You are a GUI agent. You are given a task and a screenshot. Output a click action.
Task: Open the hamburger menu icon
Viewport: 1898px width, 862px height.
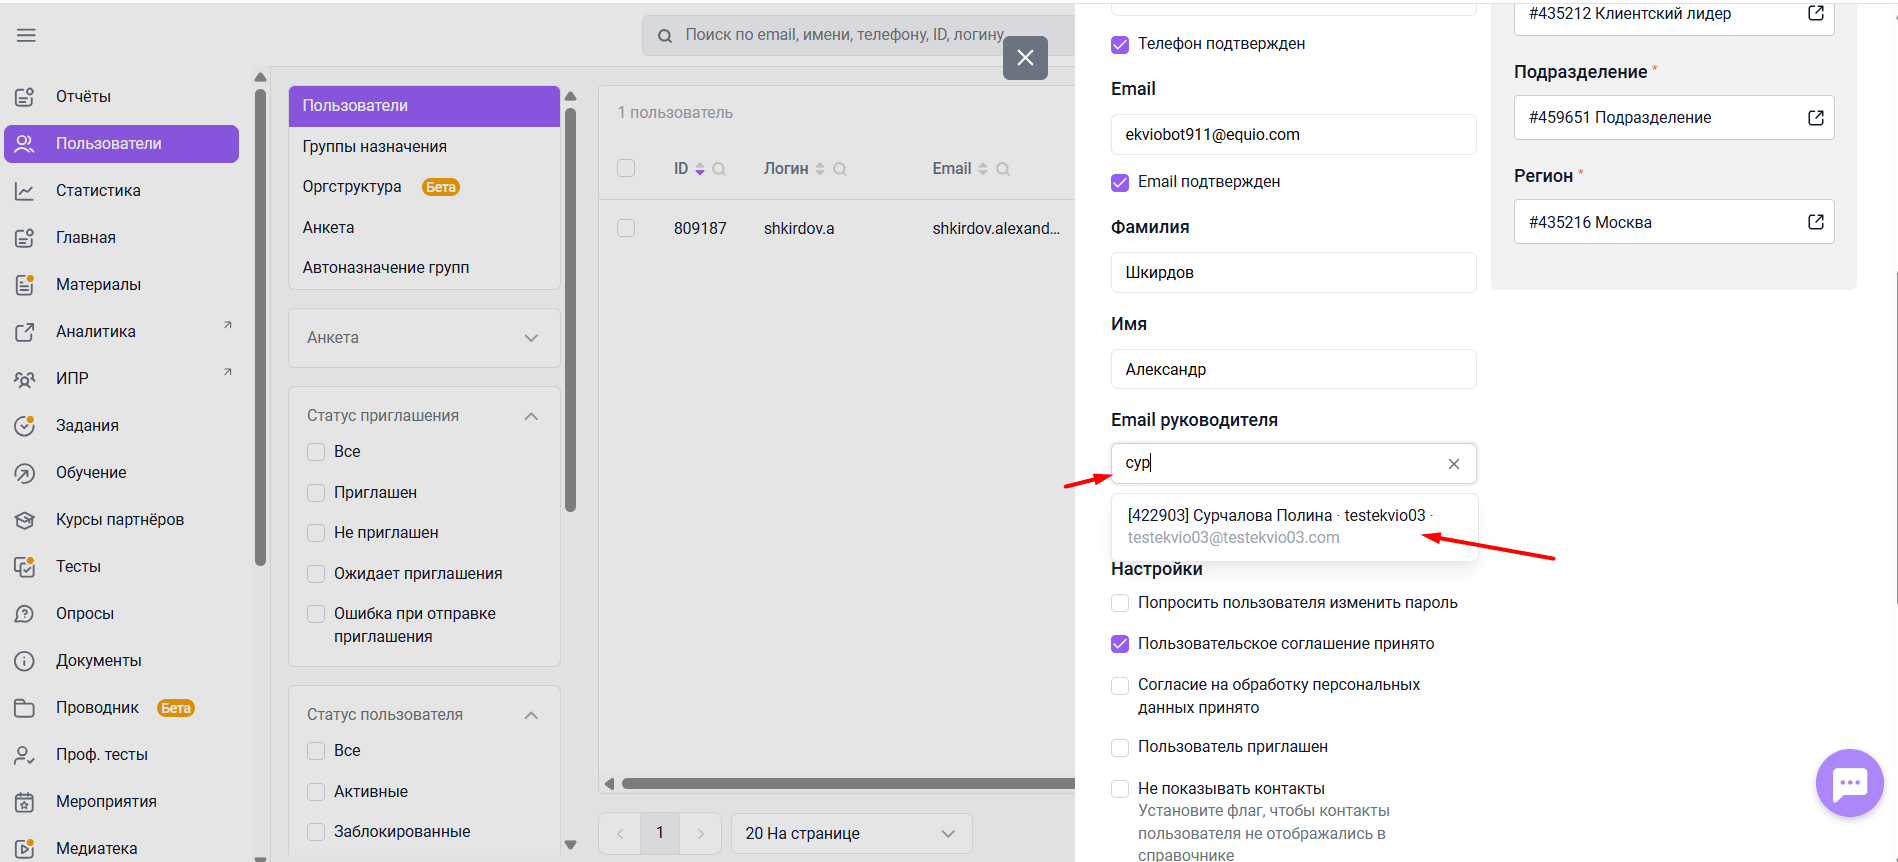(x=26, y=35)
